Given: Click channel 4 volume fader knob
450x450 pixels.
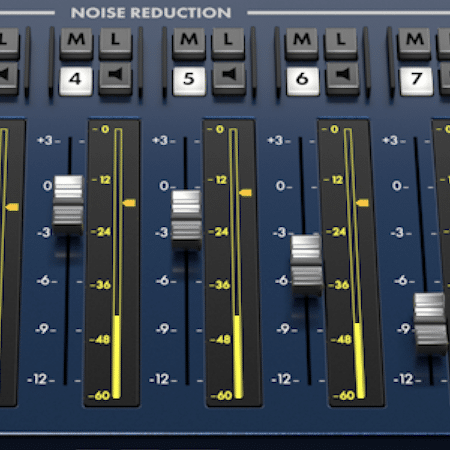Looking at the screenshot, I should 68,205.
